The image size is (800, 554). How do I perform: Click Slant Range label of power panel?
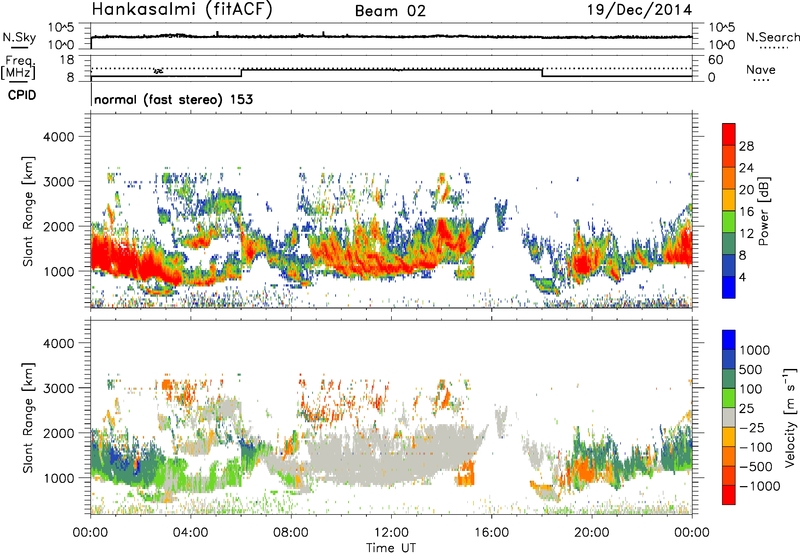pyautogui.click(x=28, y=211)
